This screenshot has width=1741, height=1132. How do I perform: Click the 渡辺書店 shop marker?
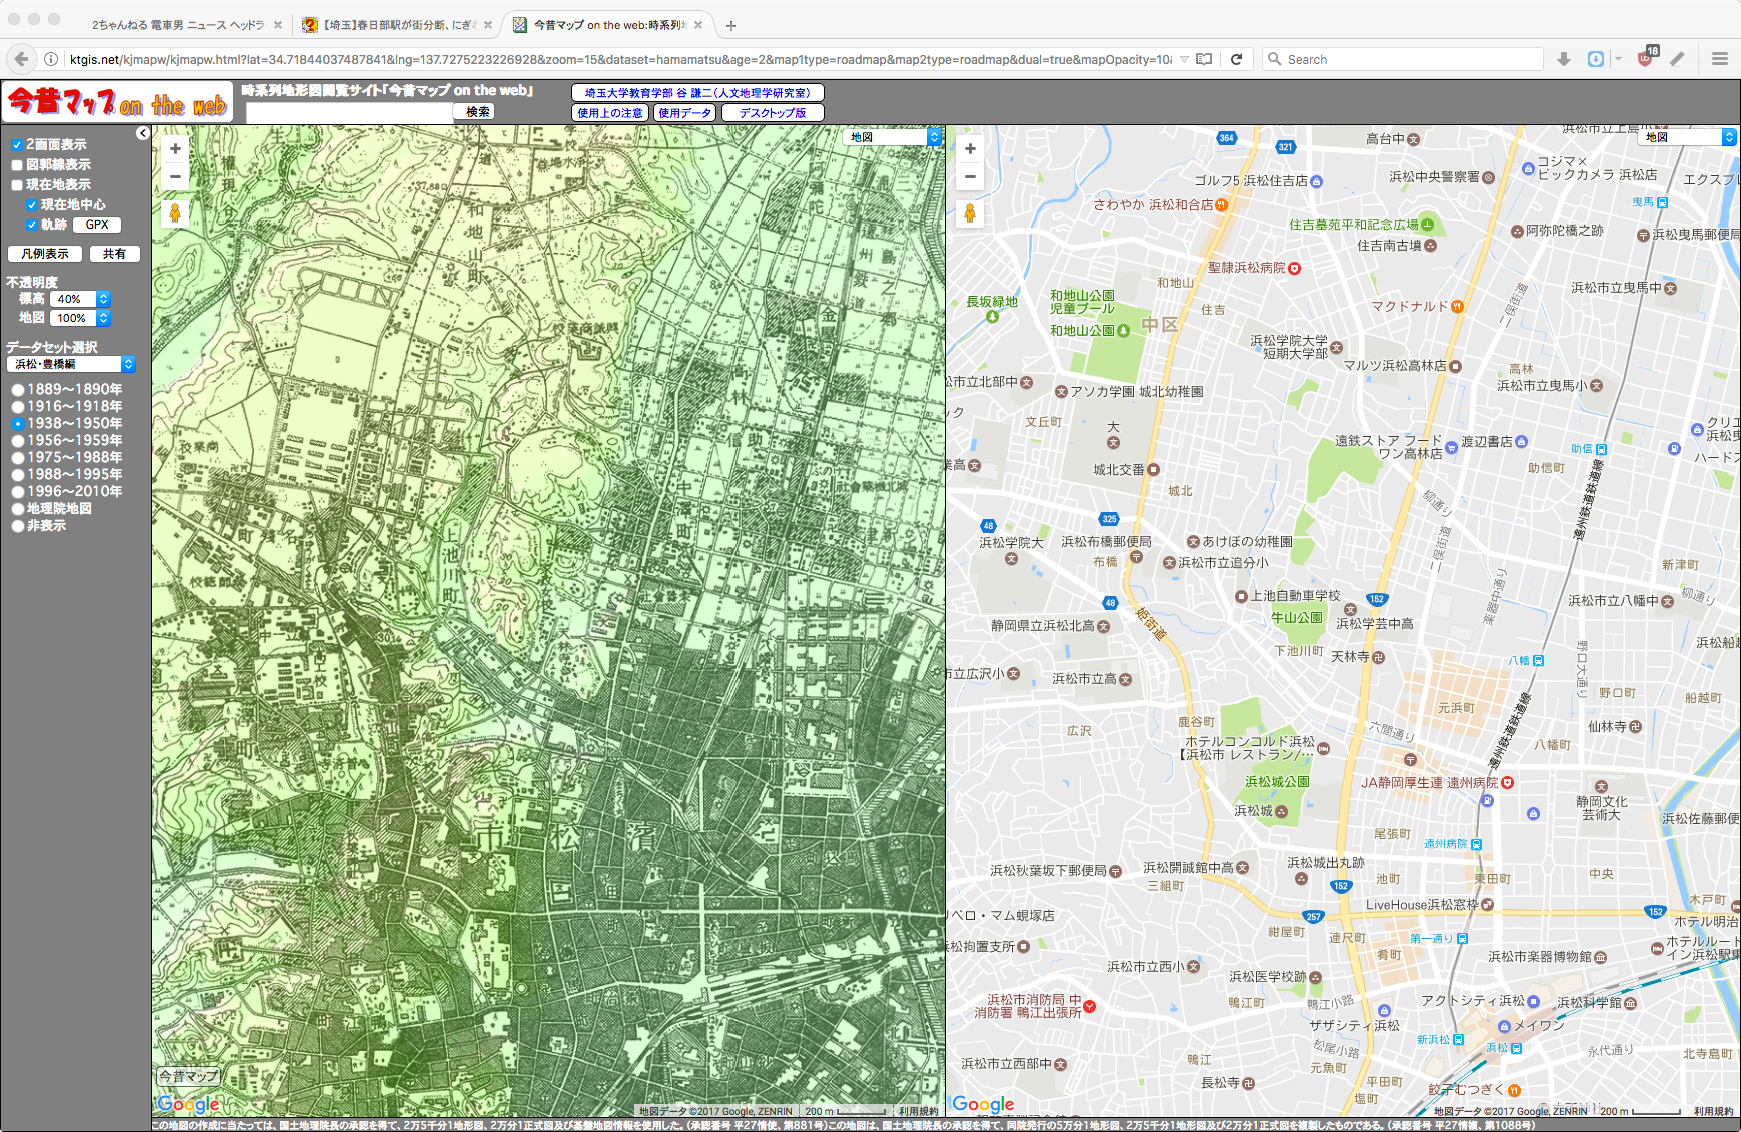[1521, 441]
